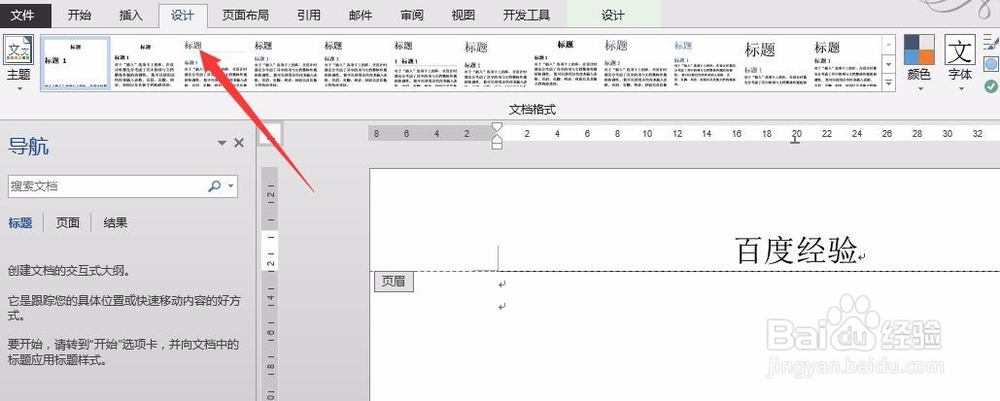Expand the full document format gallery

pyautogui.click(x=888, y=83)
